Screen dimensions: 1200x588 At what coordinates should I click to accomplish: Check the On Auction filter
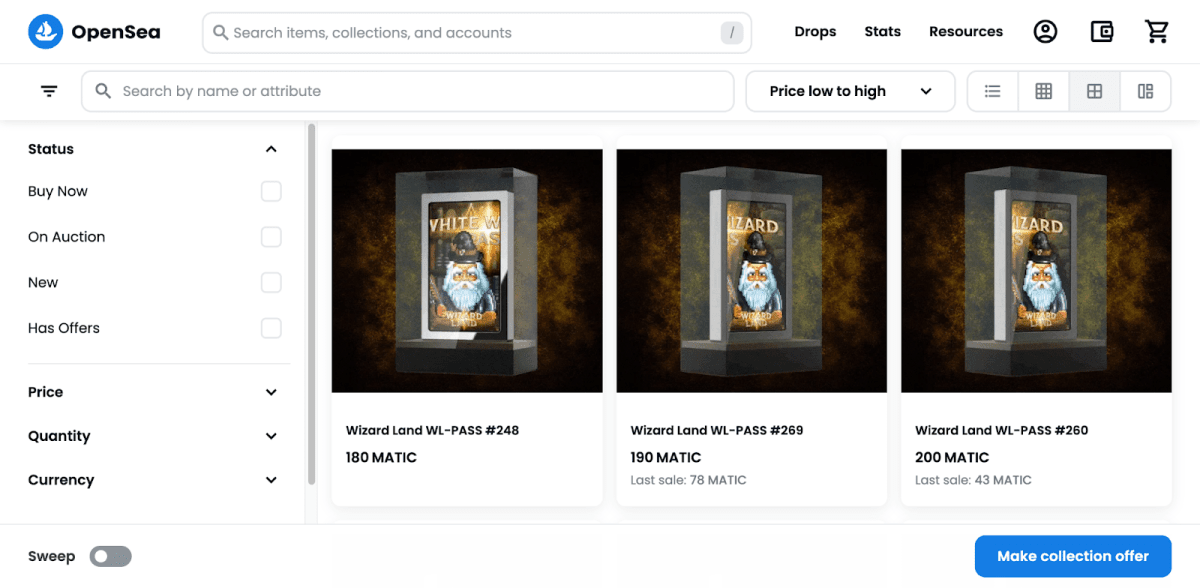[x=271, y=237]
